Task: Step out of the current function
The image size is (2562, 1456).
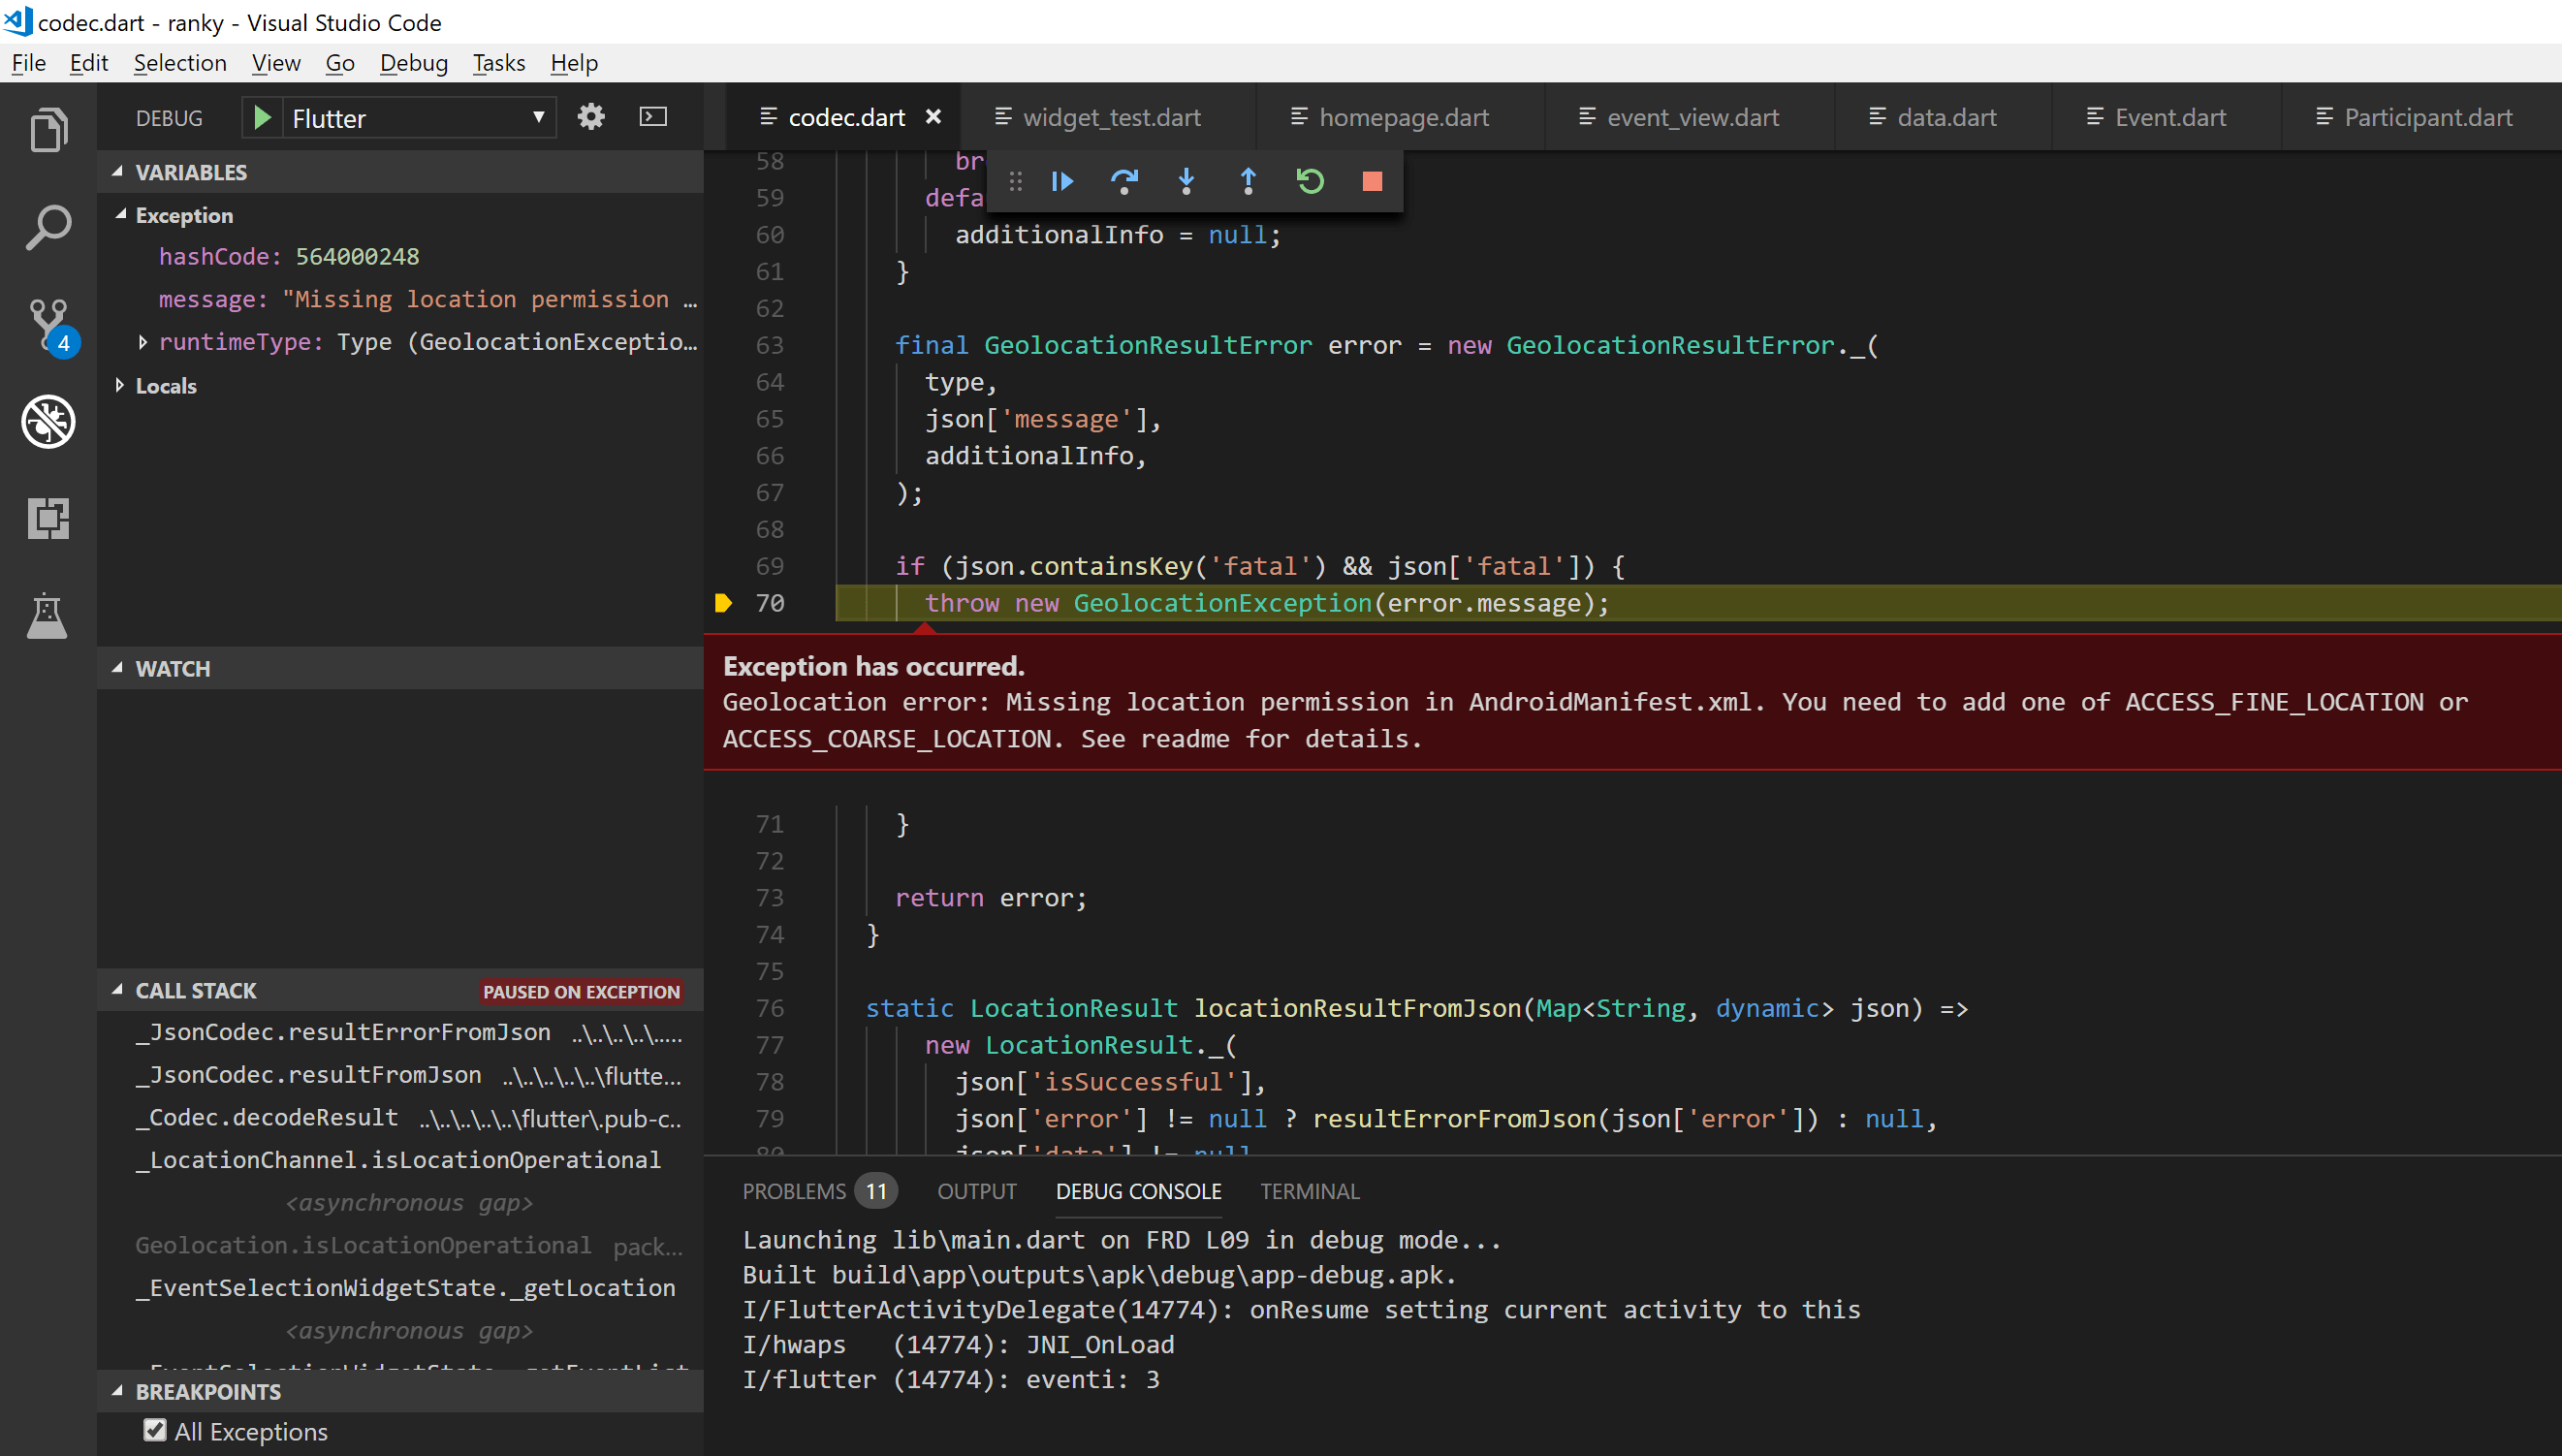Action: (x=1248, y=181)
